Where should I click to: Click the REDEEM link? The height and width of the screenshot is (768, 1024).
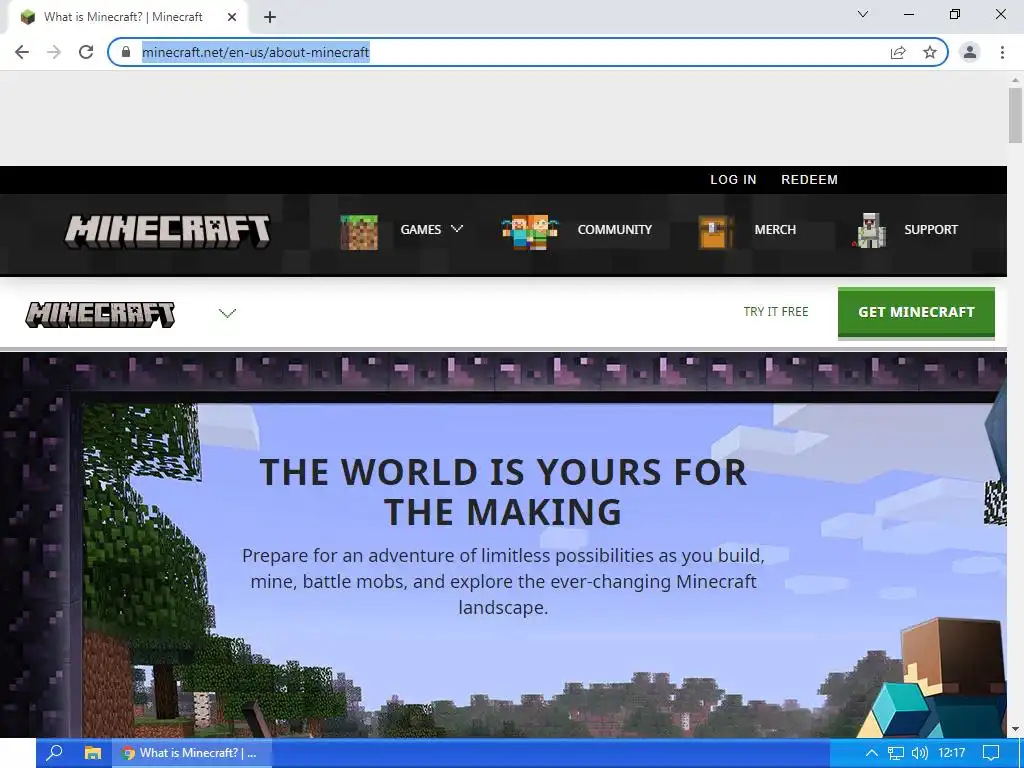tap(809, 180)
